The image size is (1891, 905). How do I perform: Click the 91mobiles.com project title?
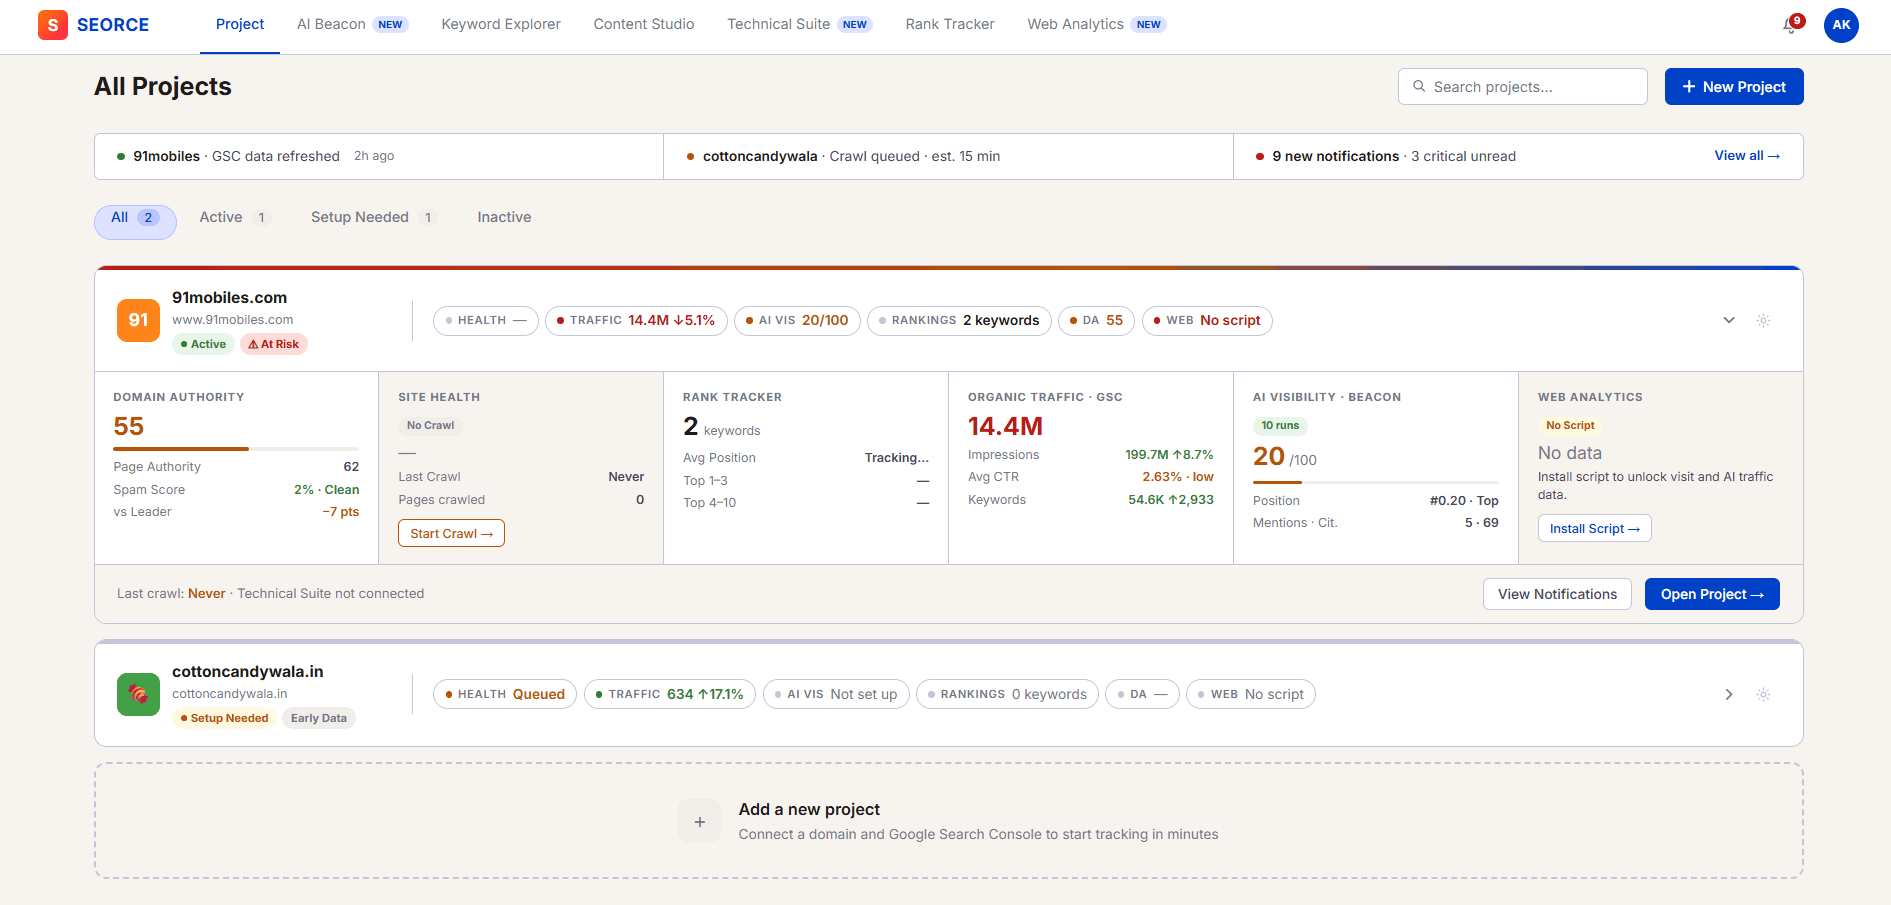[x=229, y=297]
